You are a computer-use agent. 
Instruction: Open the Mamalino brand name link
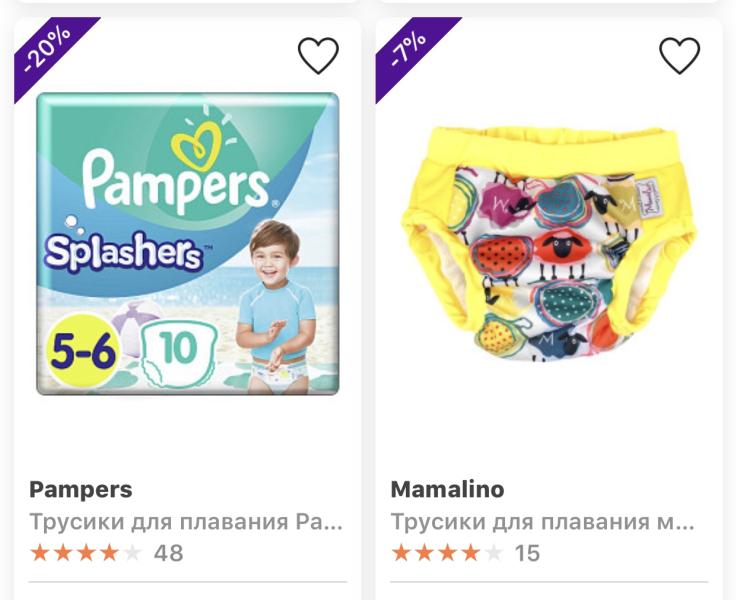coord(447,490)
